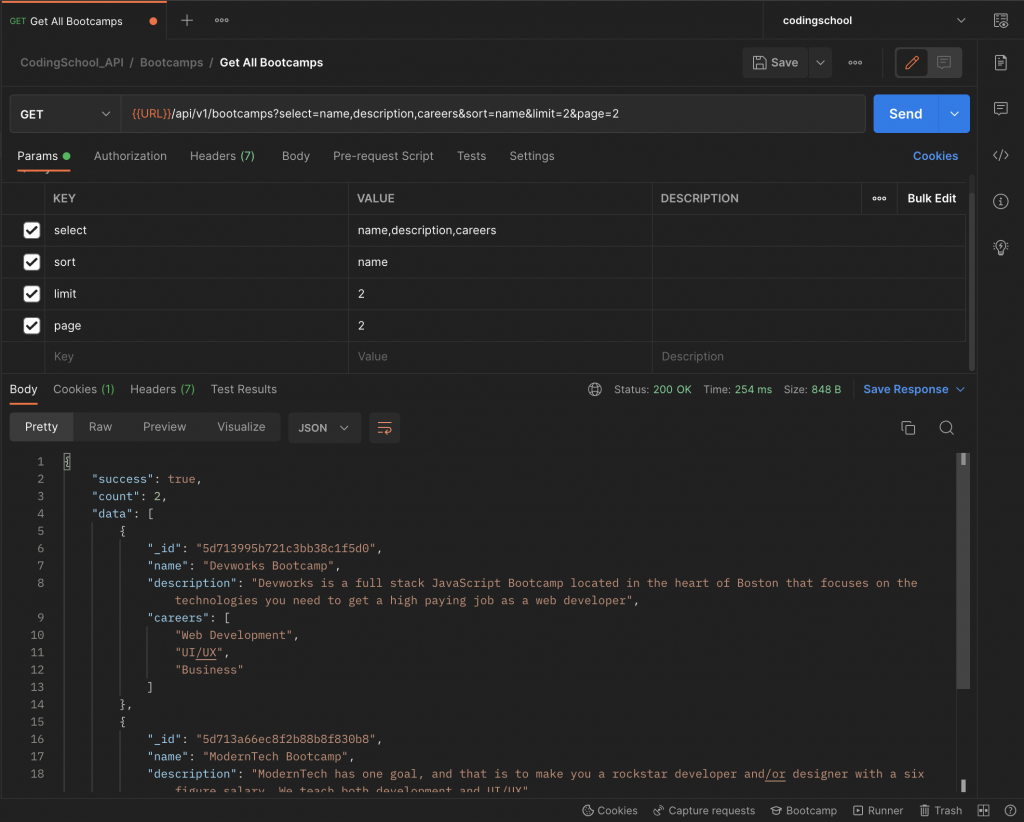Open a new request tab with plus icon
The width and height of the screenshot is (1024, 822).
(187, 20)
